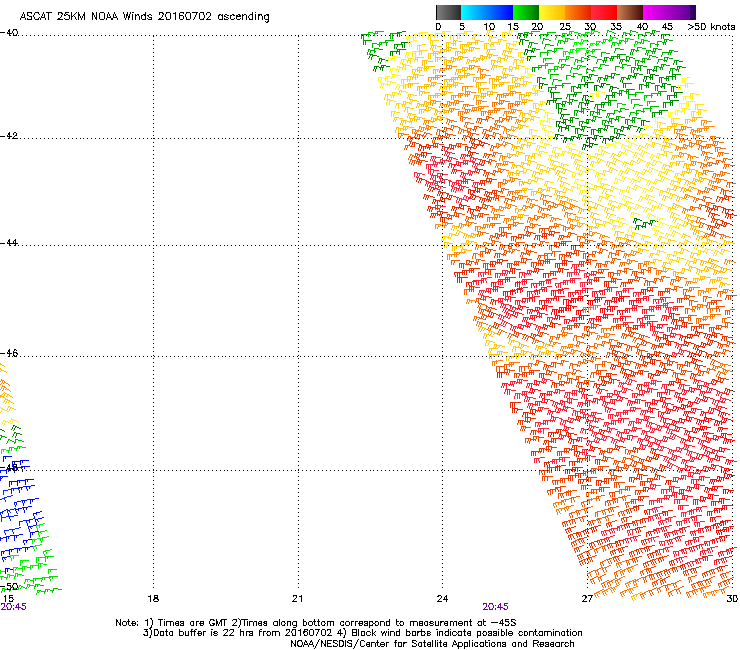Click the 'NOAA/NESDIS/Center for Satellite Applications and Research' credit
Screen dimensions: 740x650
coord(432,644)
